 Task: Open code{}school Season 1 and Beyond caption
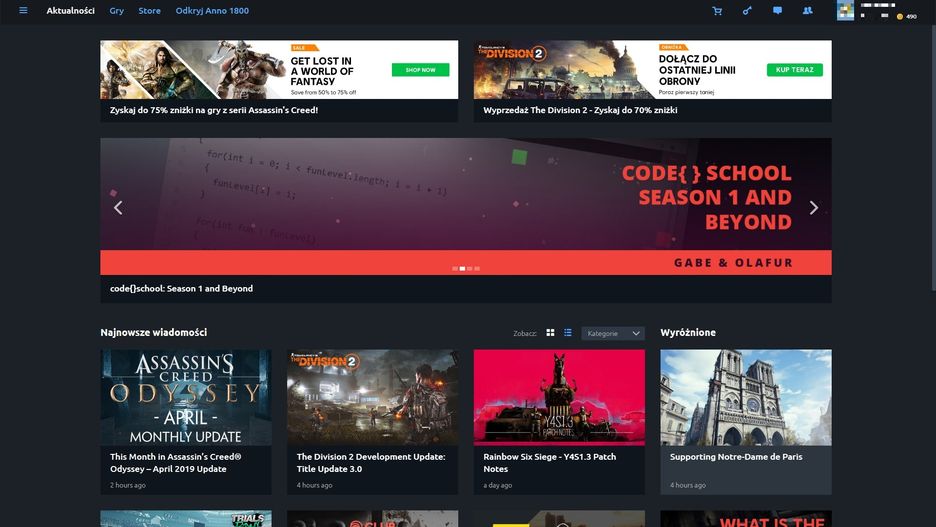[x=181, y=288]
